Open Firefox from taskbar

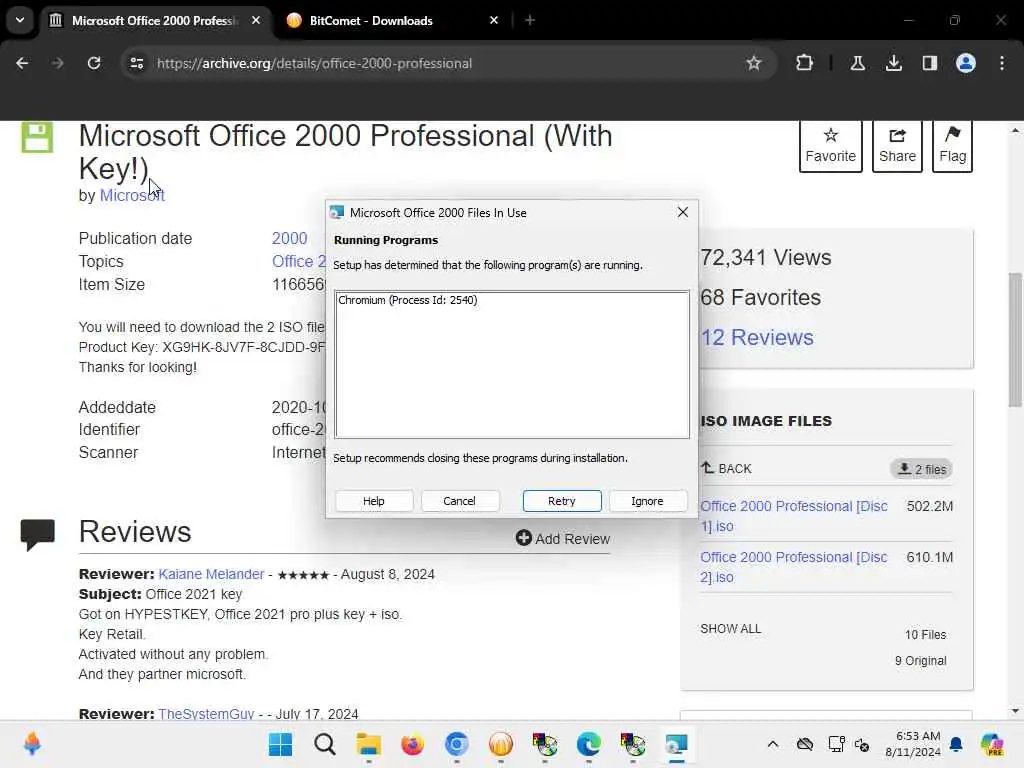click(x=412, y=744)
